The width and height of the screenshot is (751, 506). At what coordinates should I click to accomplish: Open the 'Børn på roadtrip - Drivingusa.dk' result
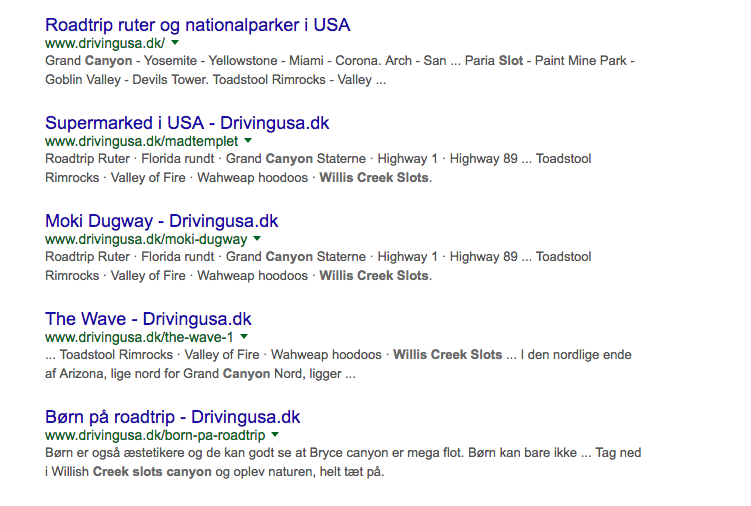point(172,417)
